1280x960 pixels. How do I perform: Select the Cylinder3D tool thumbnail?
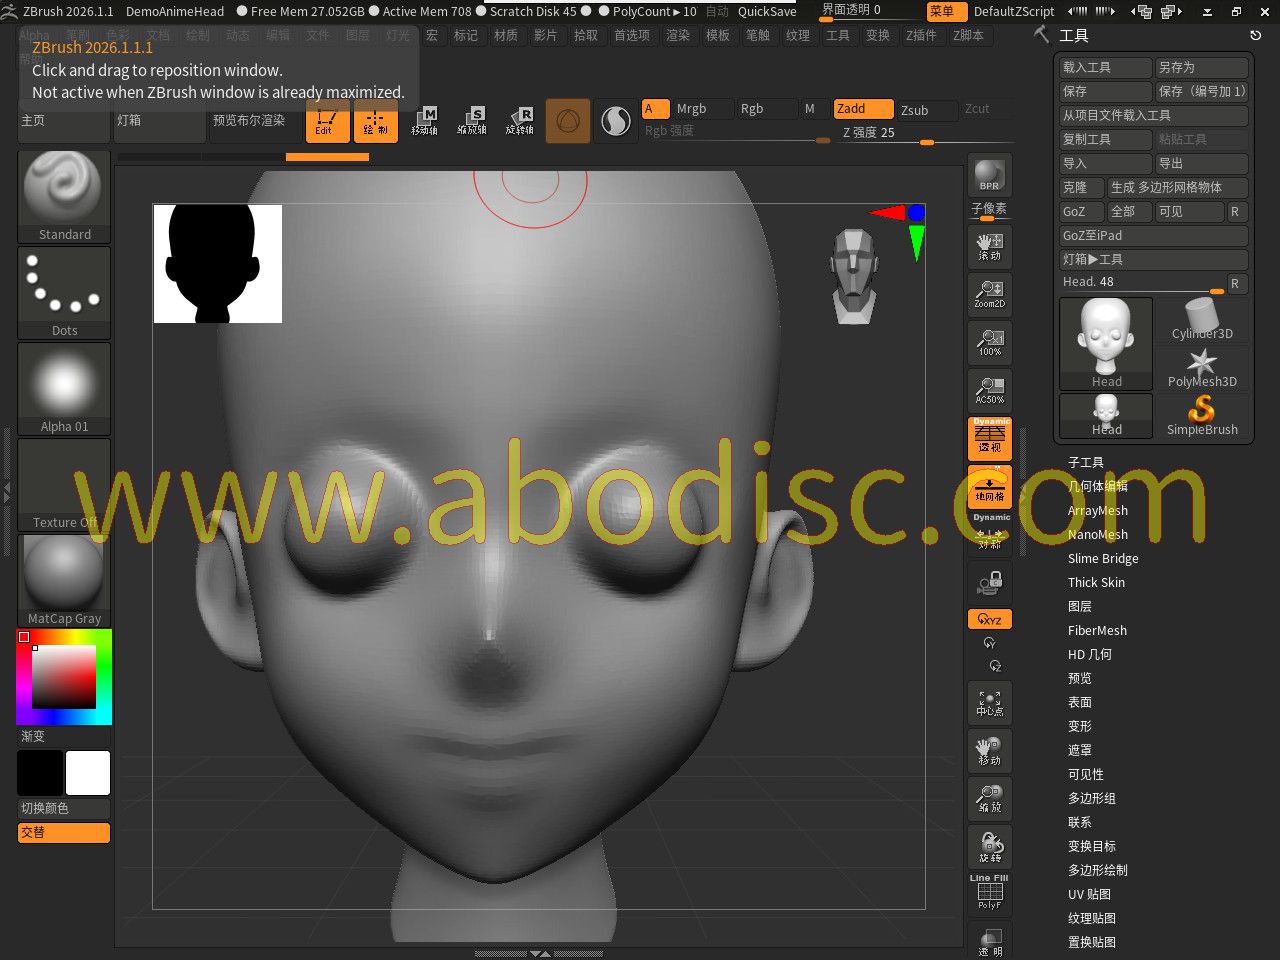tap(1201, 320)
